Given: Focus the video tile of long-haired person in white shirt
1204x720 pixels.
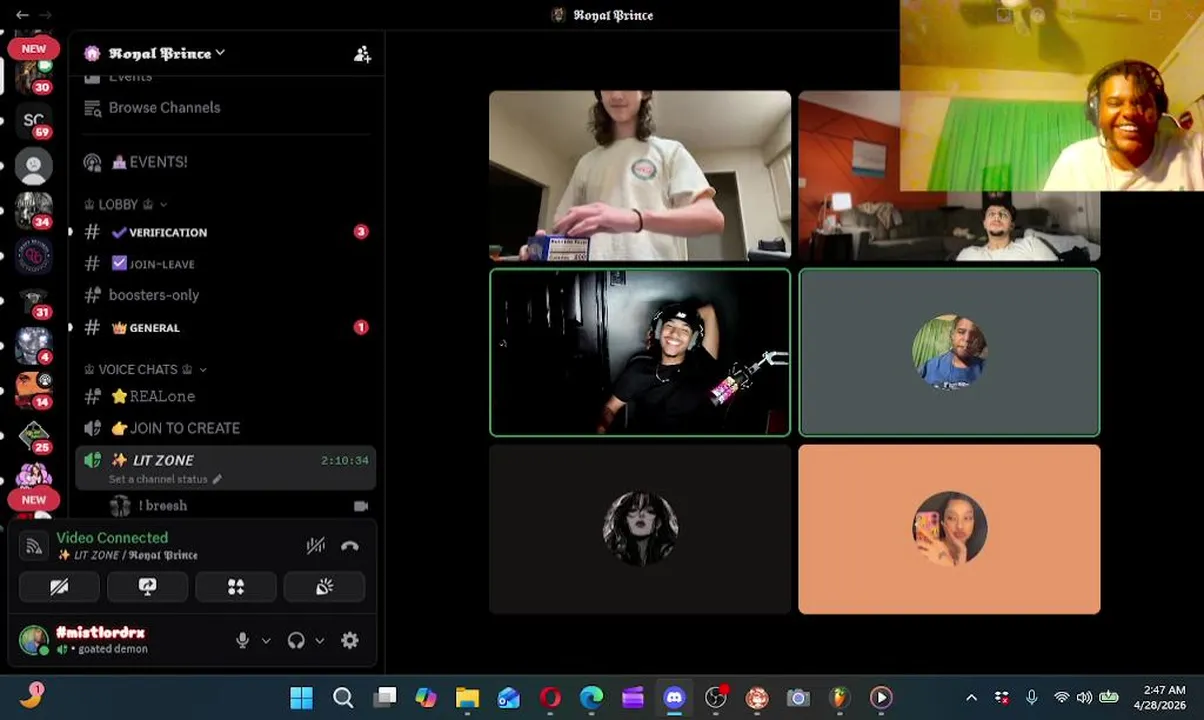Looking at the screenshot, I should [x=640, y=175].
